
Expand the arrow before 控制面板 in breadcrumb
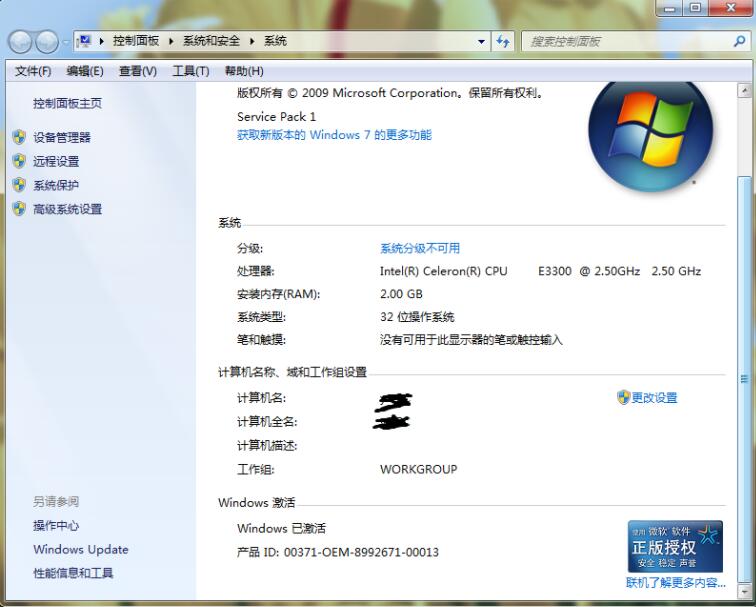[102, 41]
